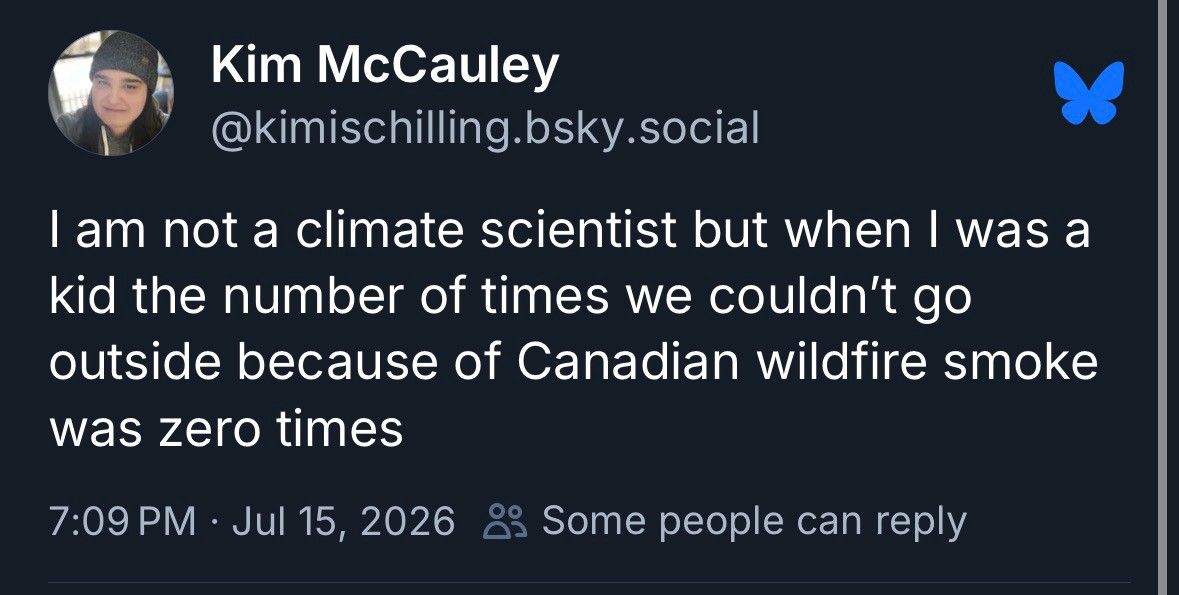Viewport: 1179px width, 595px height.
Task: Click the words "zero times" in post
Action: [279, 430]
